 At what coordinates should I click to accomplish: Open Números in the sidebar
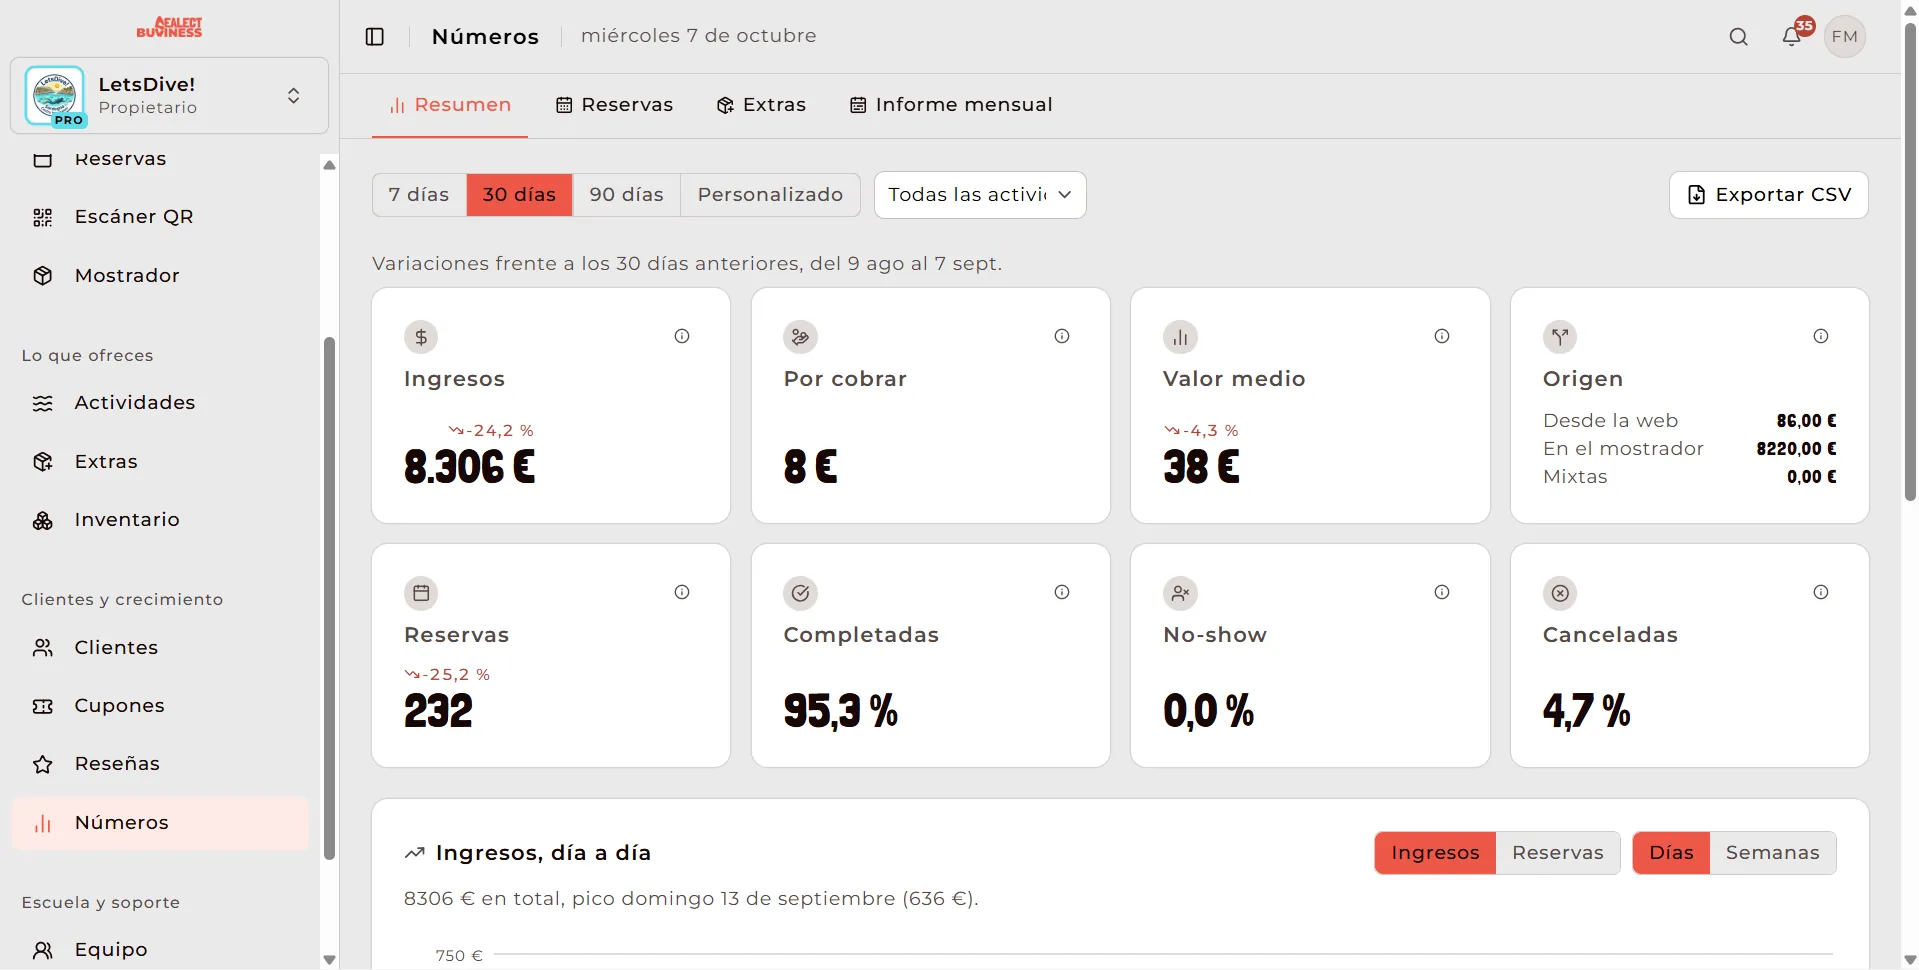[x=160, y=823]
